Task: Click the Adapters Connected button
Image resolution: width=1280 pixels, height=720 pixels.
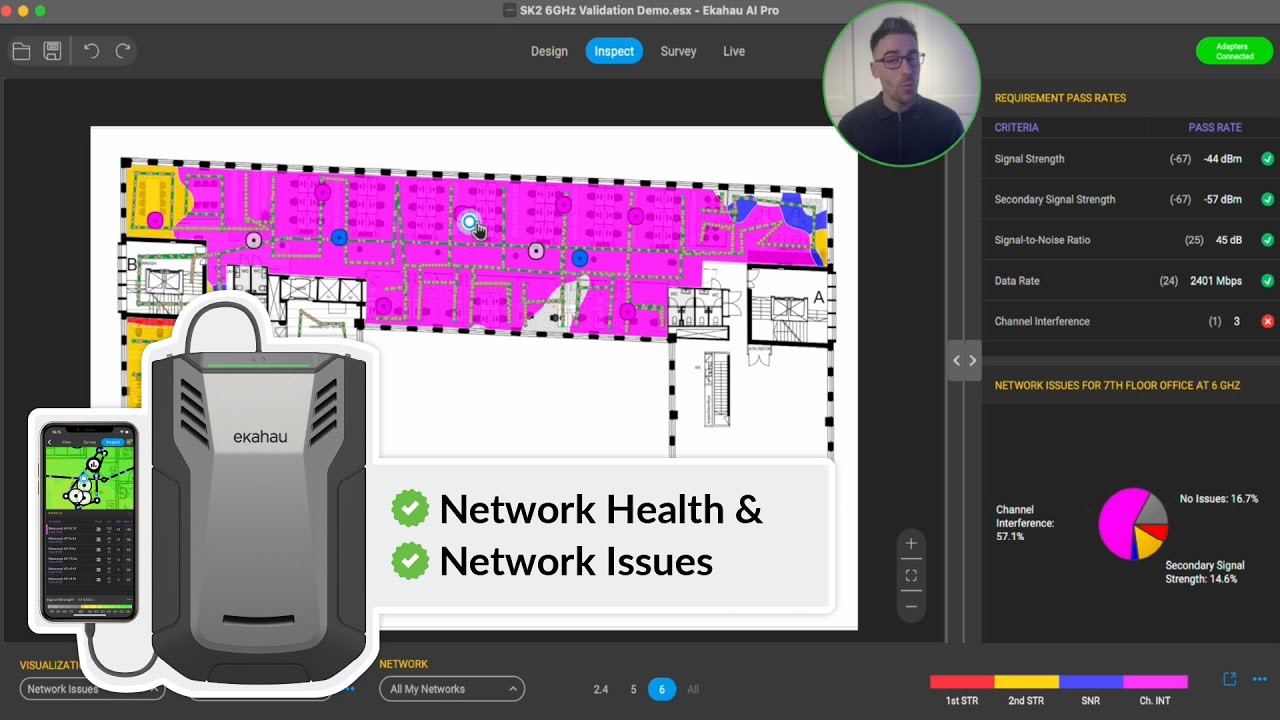Action: [1234, 51]
